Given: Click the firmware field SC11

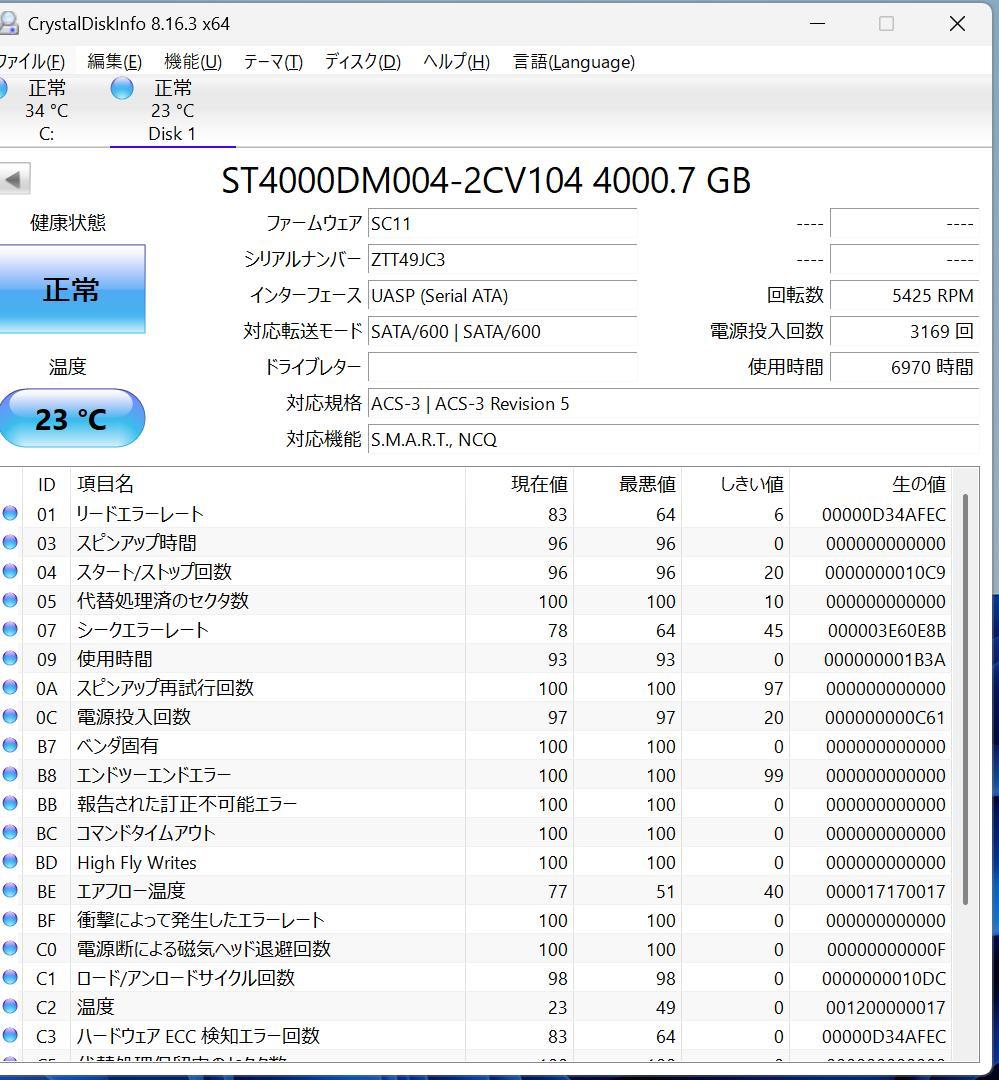Looking at the screenshot, I should (x=502, y=224).
